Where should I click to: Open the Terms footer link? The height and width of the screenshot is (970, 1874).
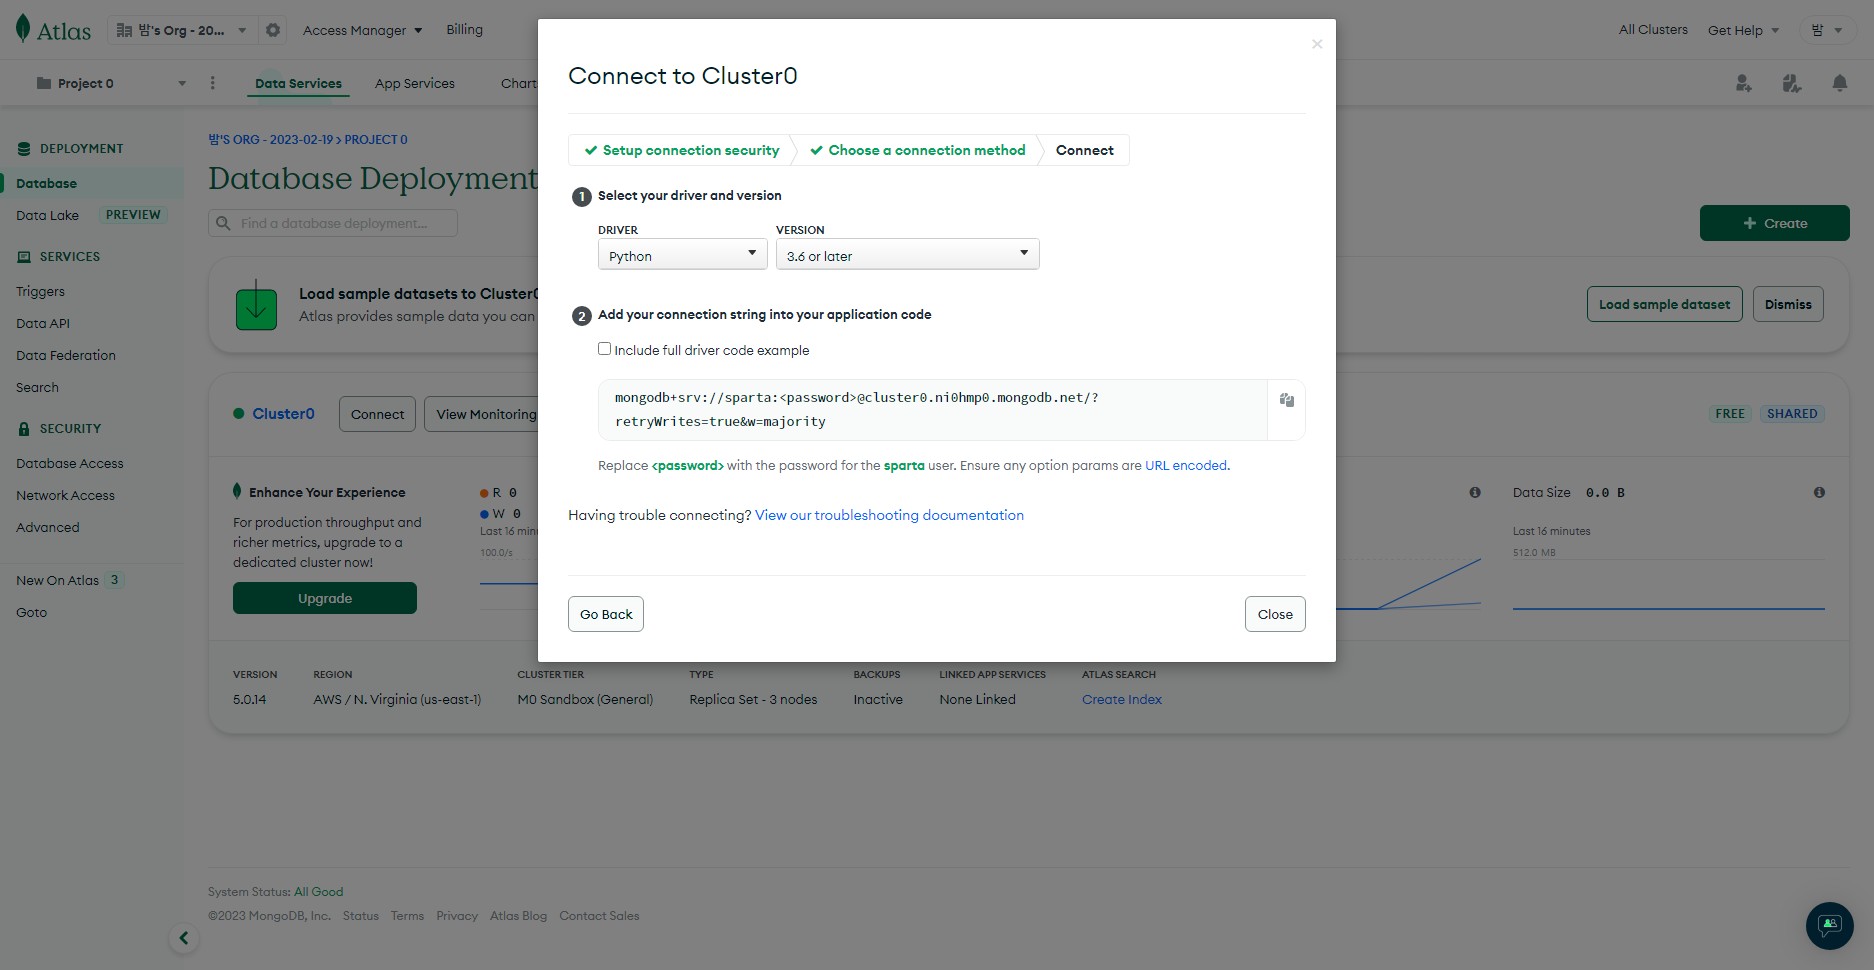point(407,916)
